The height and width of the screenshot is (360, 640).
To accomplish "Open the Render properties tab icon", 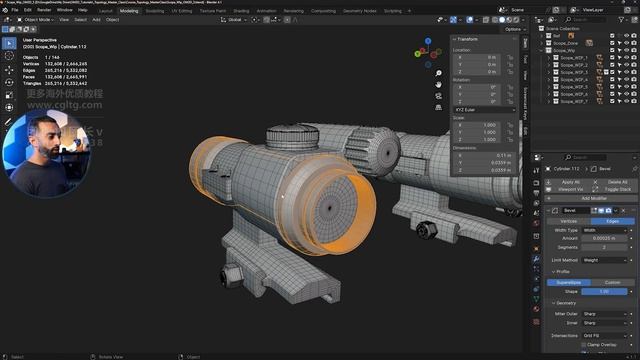I will click(536, 183).
